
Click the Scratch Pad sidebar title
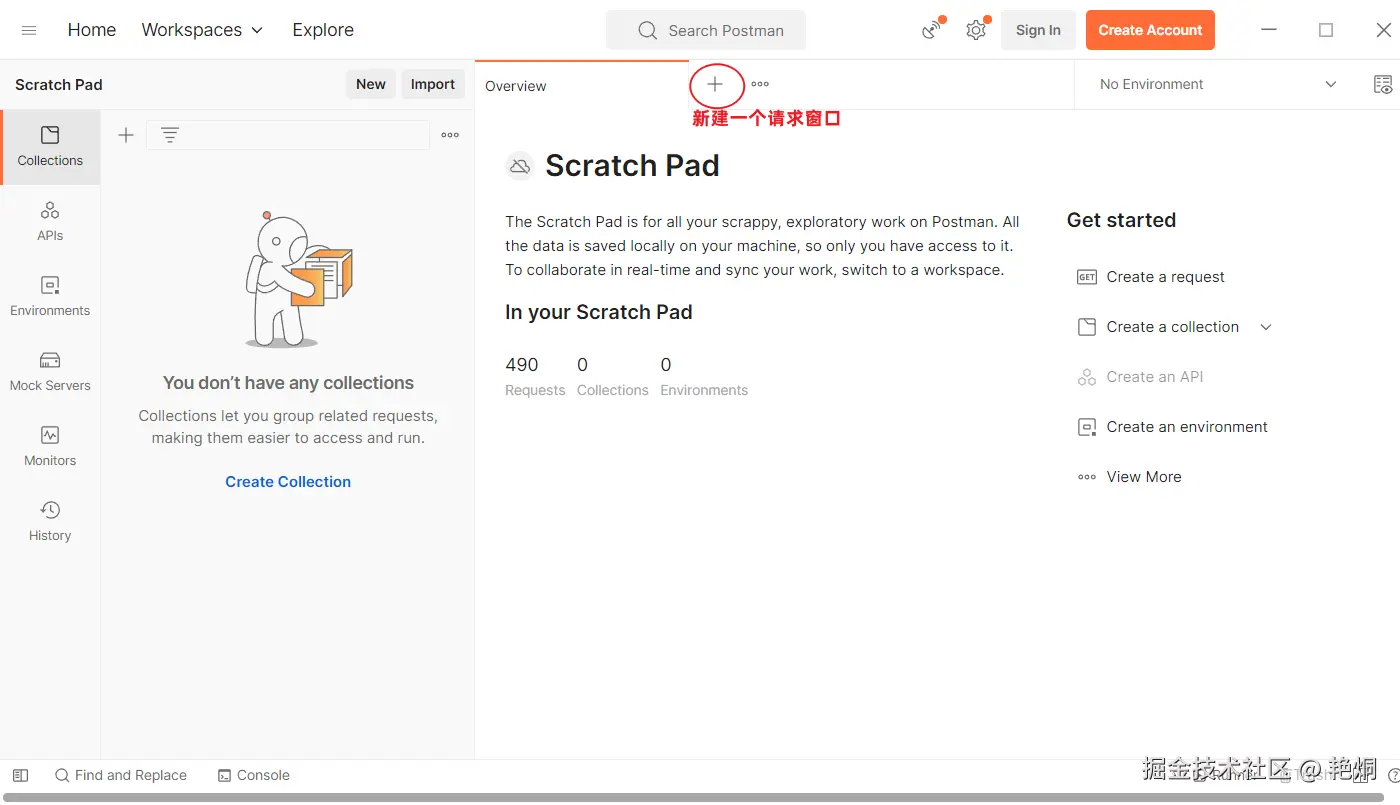(x=59, y=85)
